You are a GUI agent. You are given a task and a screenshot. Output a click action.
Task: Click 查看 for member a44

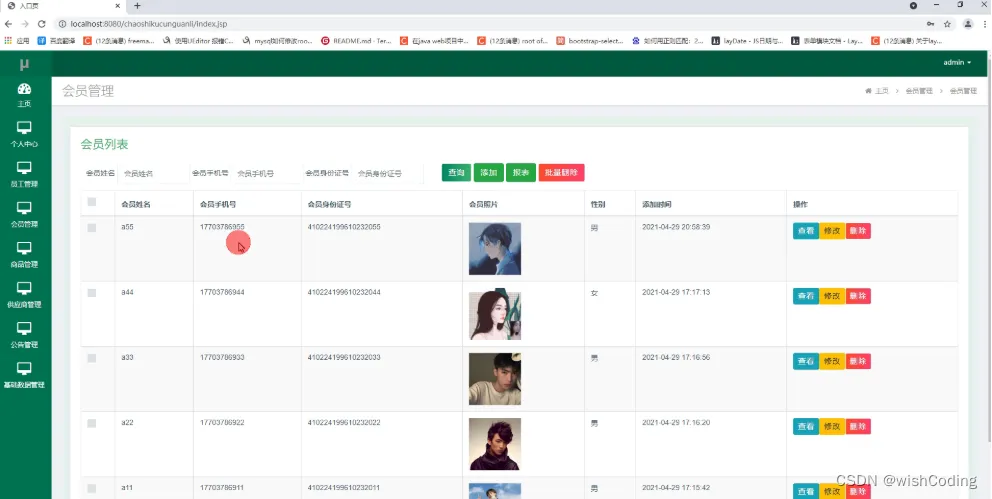(805, 296)
